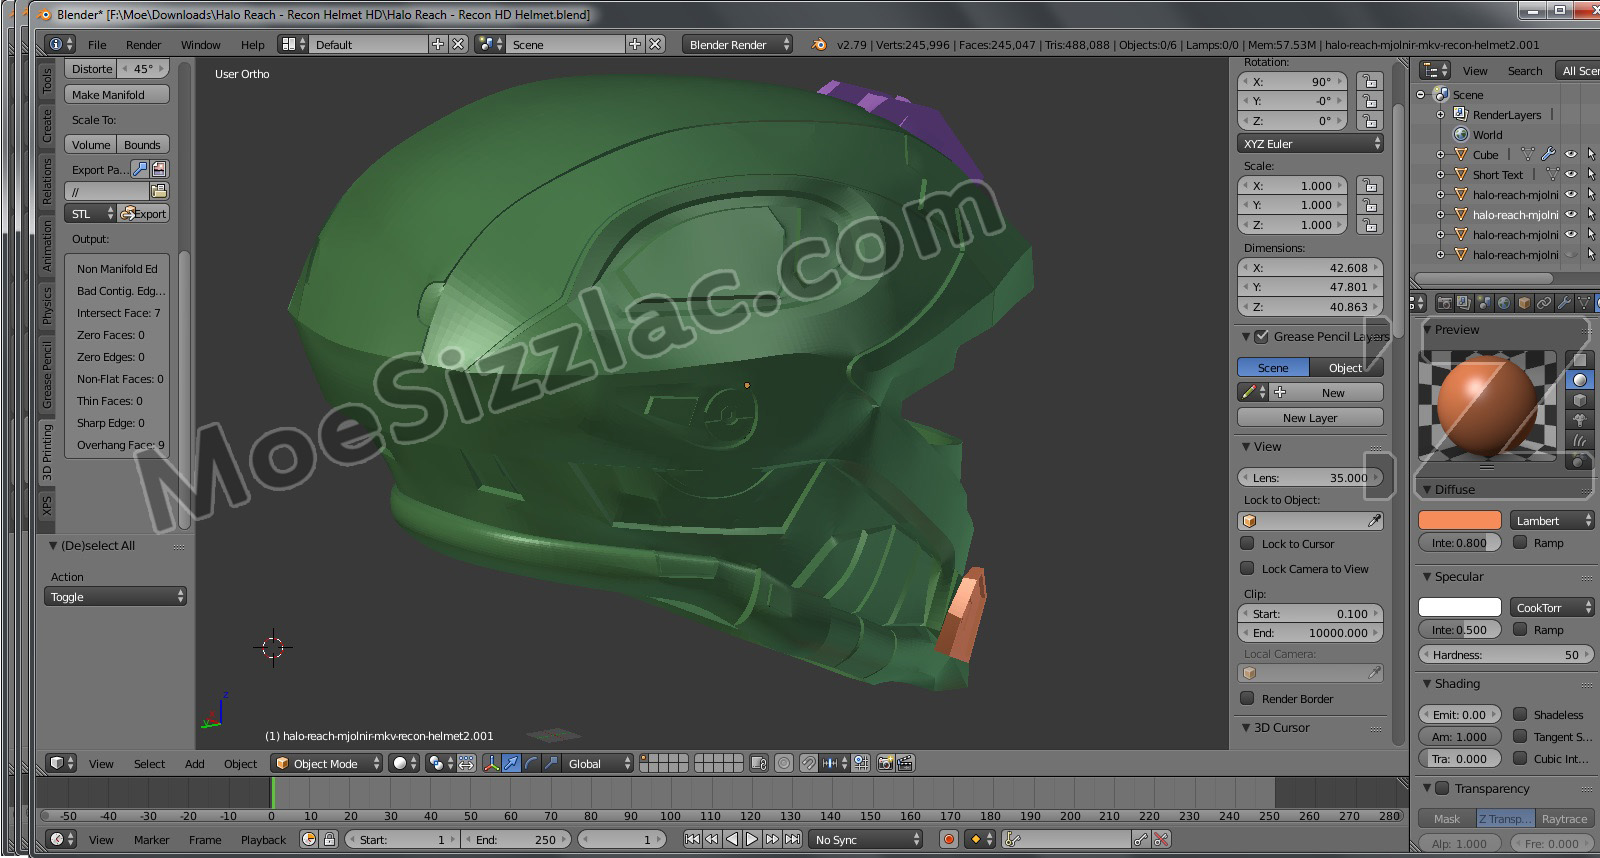Collapse the Scene tree in the outliner
1600x858 pixels.
click(1420, 94)
